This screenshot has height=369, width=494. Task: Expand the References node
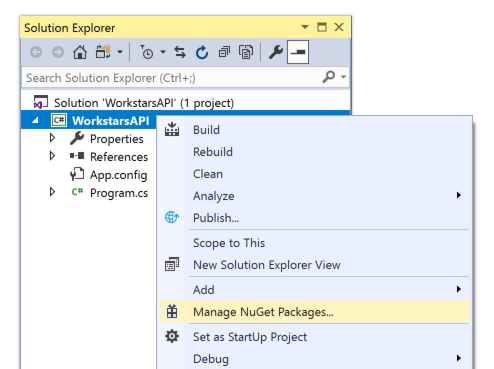tap(52, 156)
